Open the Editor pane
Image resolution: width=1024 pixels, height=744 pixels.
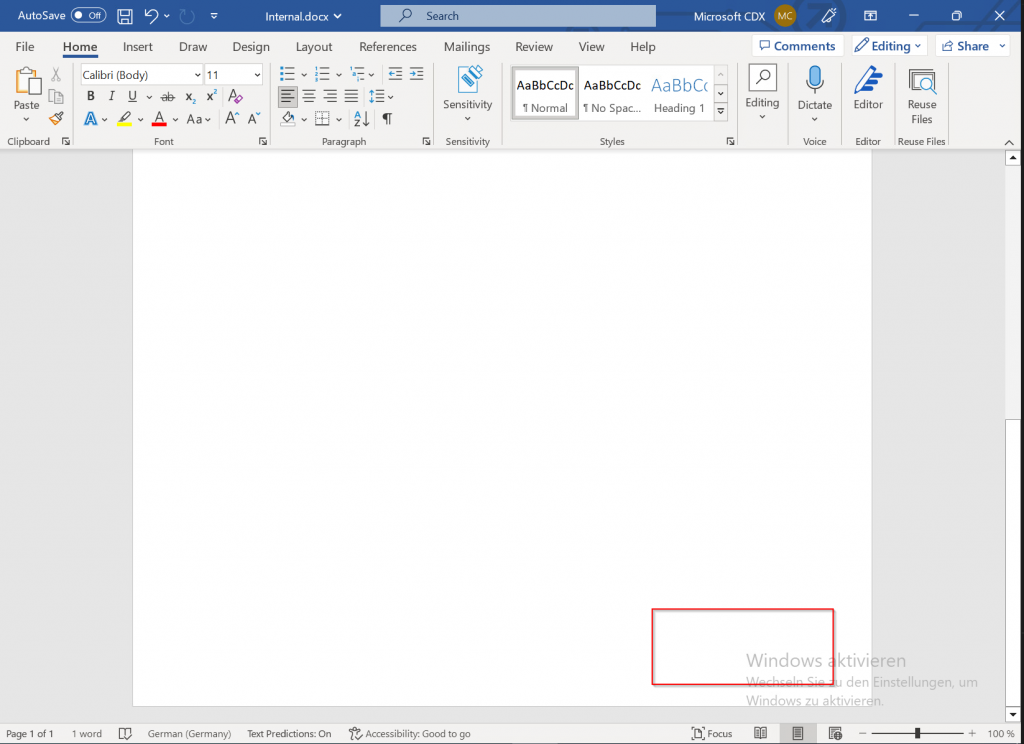click(868, 94)
